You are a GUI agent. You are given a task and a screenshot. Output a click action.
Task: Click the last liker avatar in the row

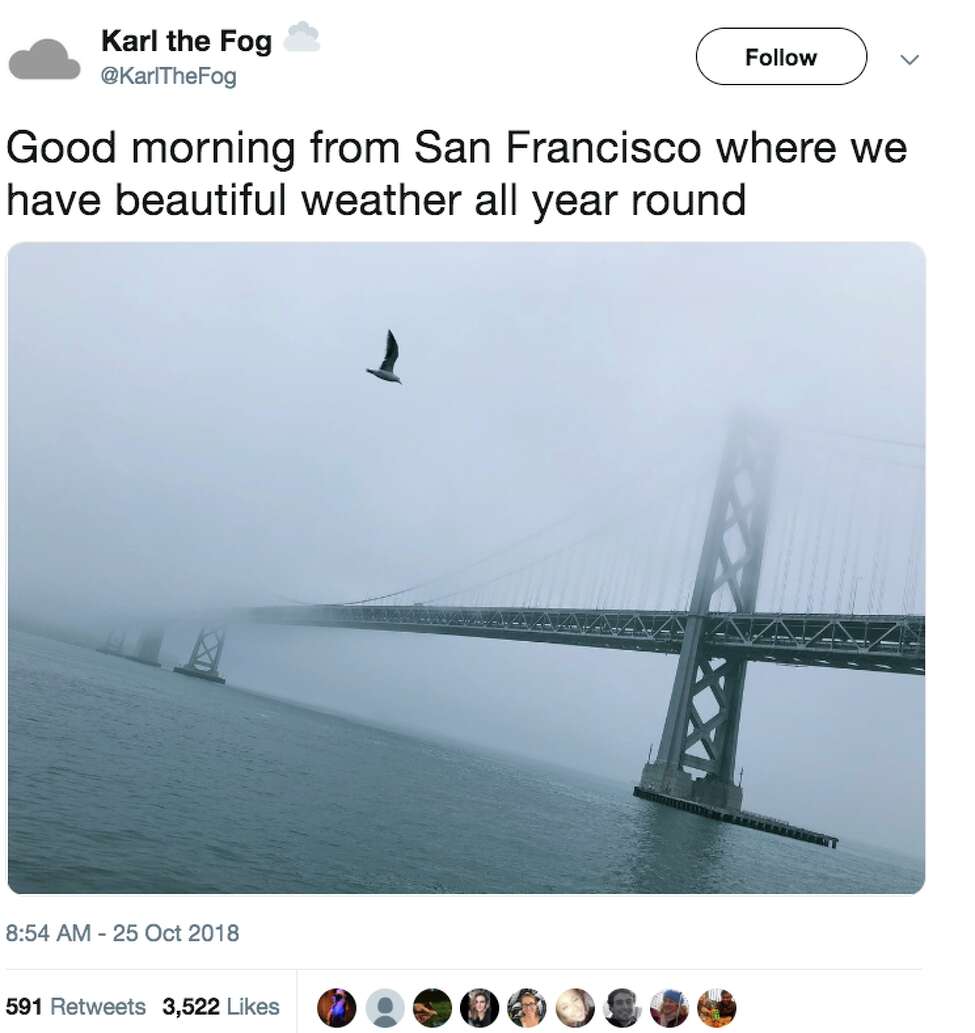(717, 1007)
